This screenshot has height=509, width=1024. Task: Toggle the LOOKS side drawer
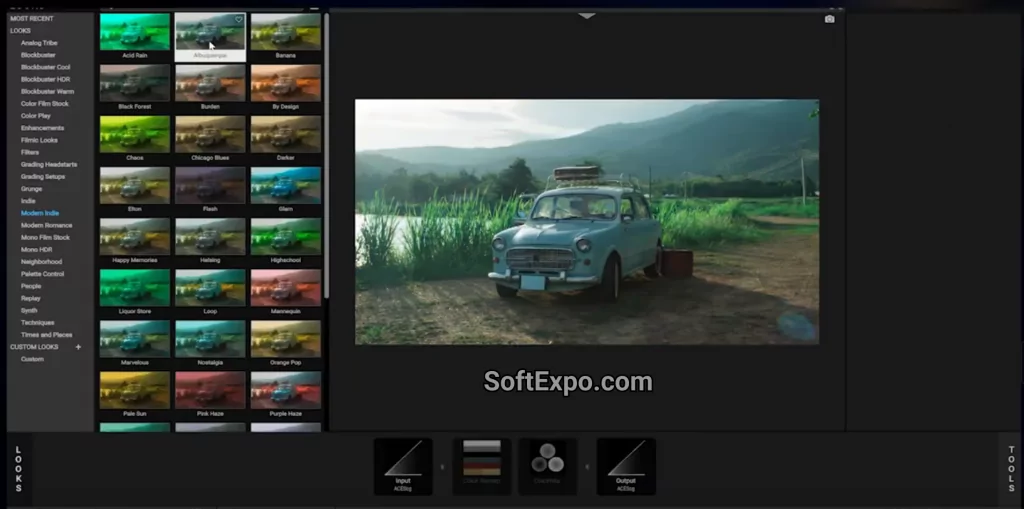[x=18, y=468]
